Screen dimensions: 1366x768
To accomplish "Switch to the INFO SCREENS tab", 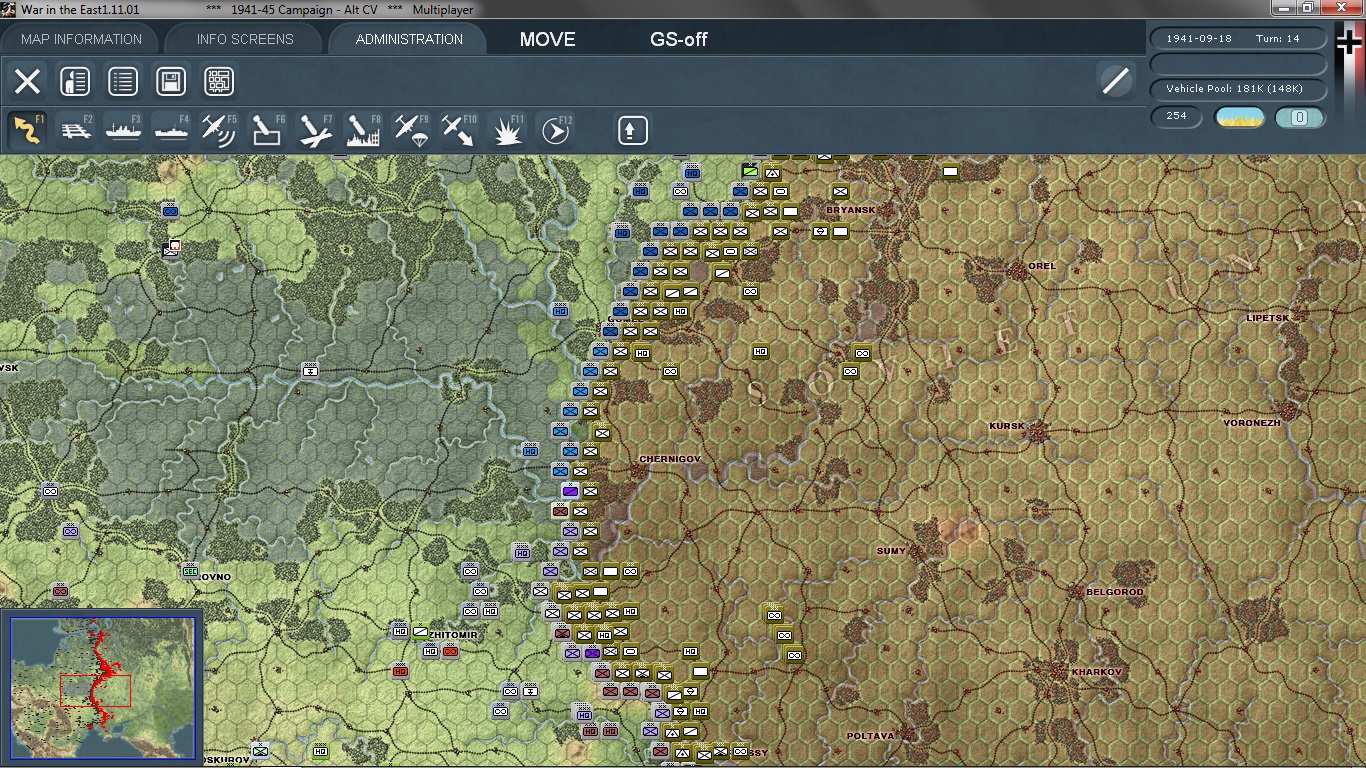I will [245, 39].
